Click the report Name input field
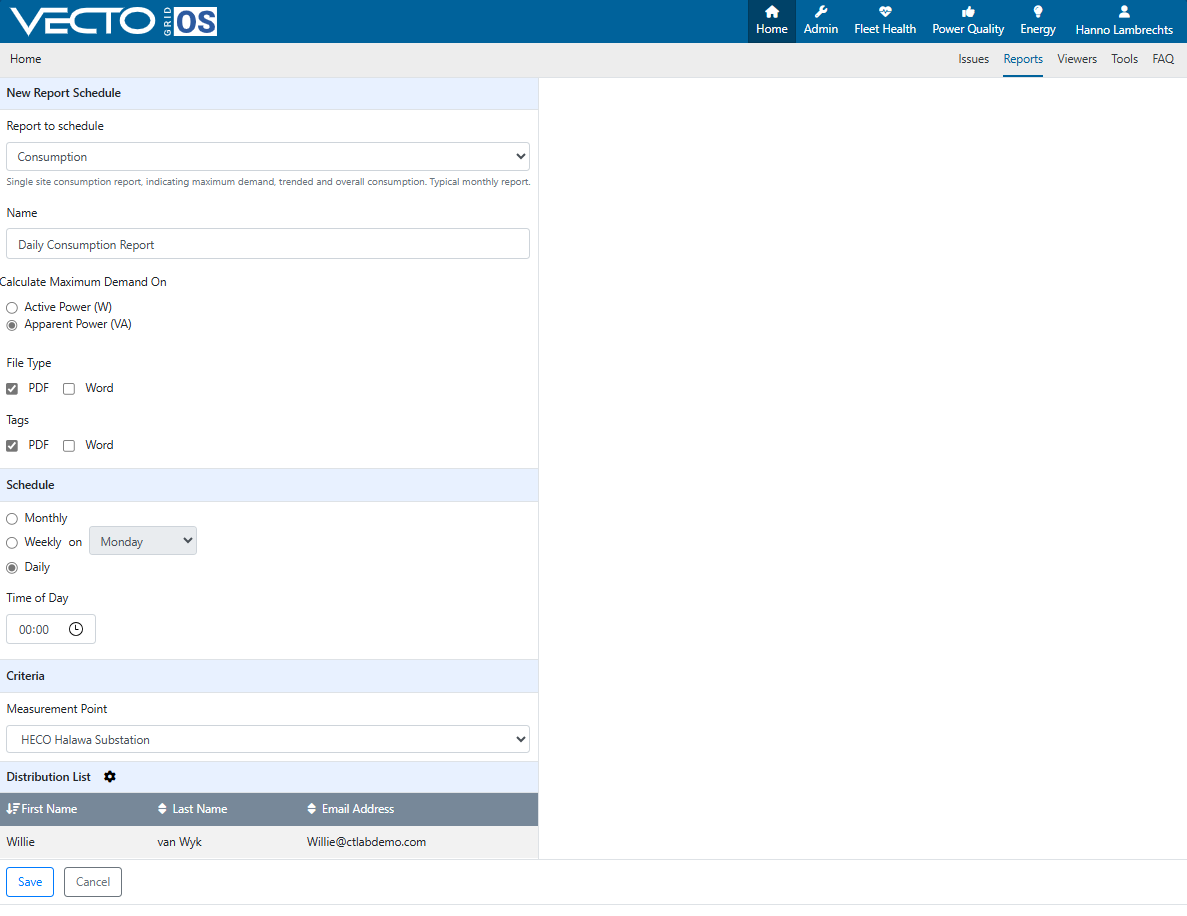The image size is (1187, 916). (x=268, y=244)
